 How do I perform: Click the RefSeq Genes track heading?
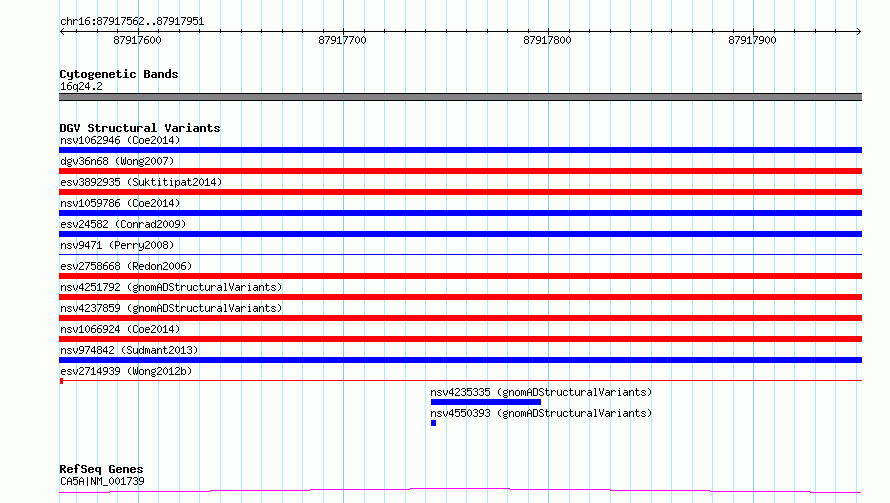[101, 469]
